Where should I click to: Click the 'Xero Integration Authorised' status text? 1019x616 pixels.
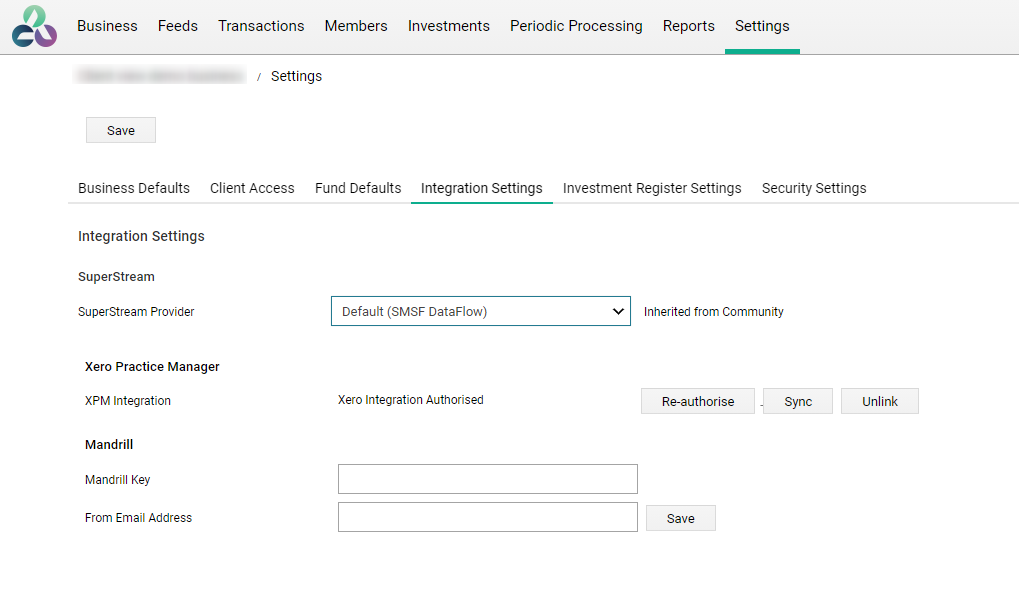pos(411,400)
